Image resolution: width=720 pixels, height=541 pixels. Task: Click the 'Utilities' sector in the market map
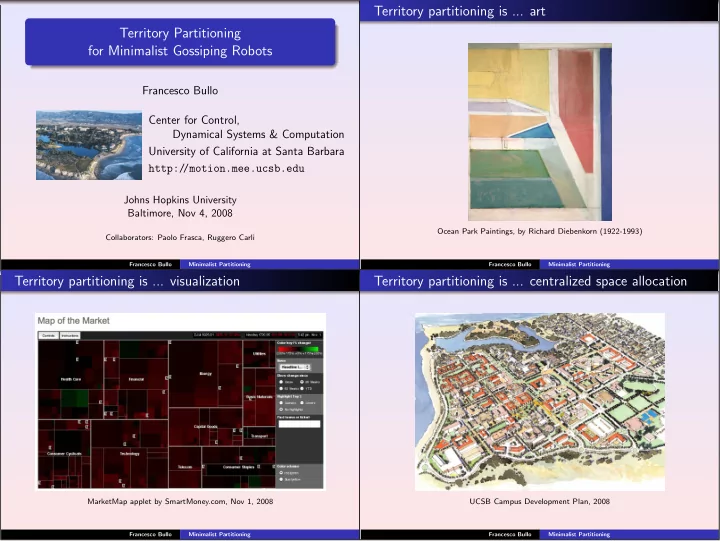(259, 354)
